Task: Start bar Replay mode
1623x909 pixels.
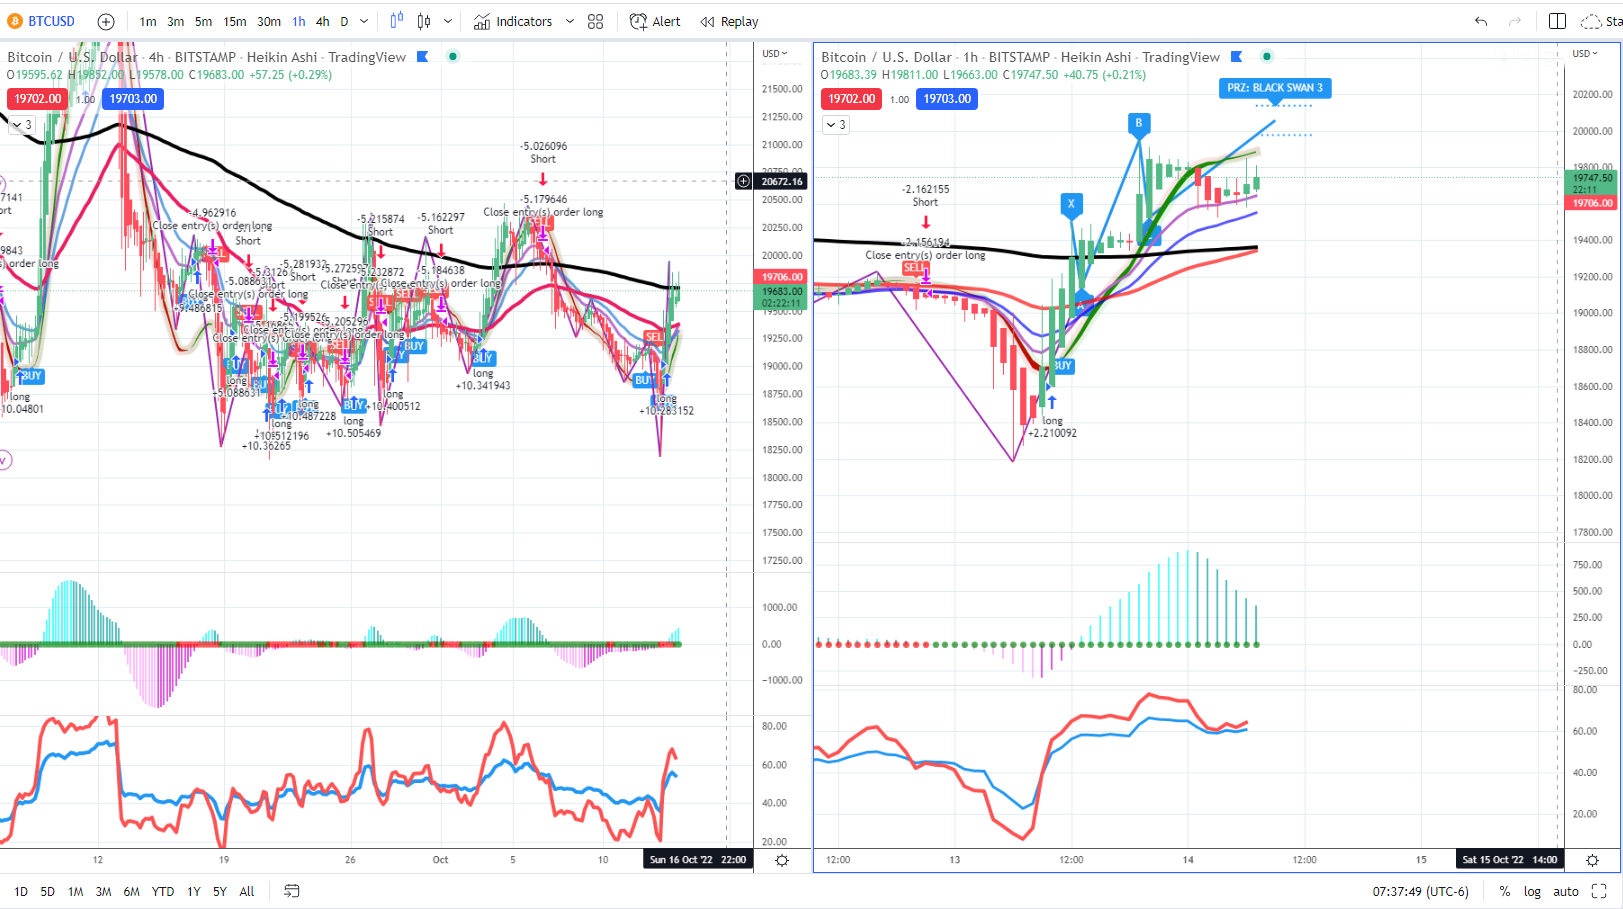Action: [729, 21]
